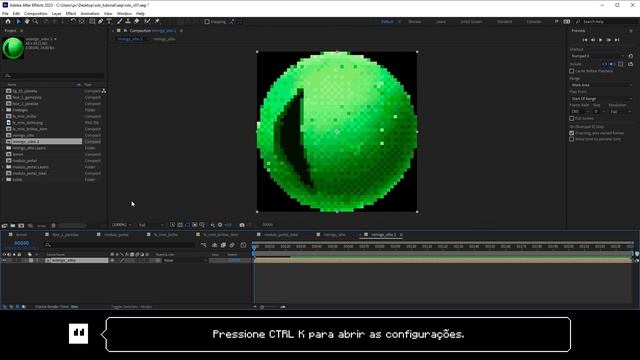
Task: Select the Type text tool
Action: pos(109,21)
